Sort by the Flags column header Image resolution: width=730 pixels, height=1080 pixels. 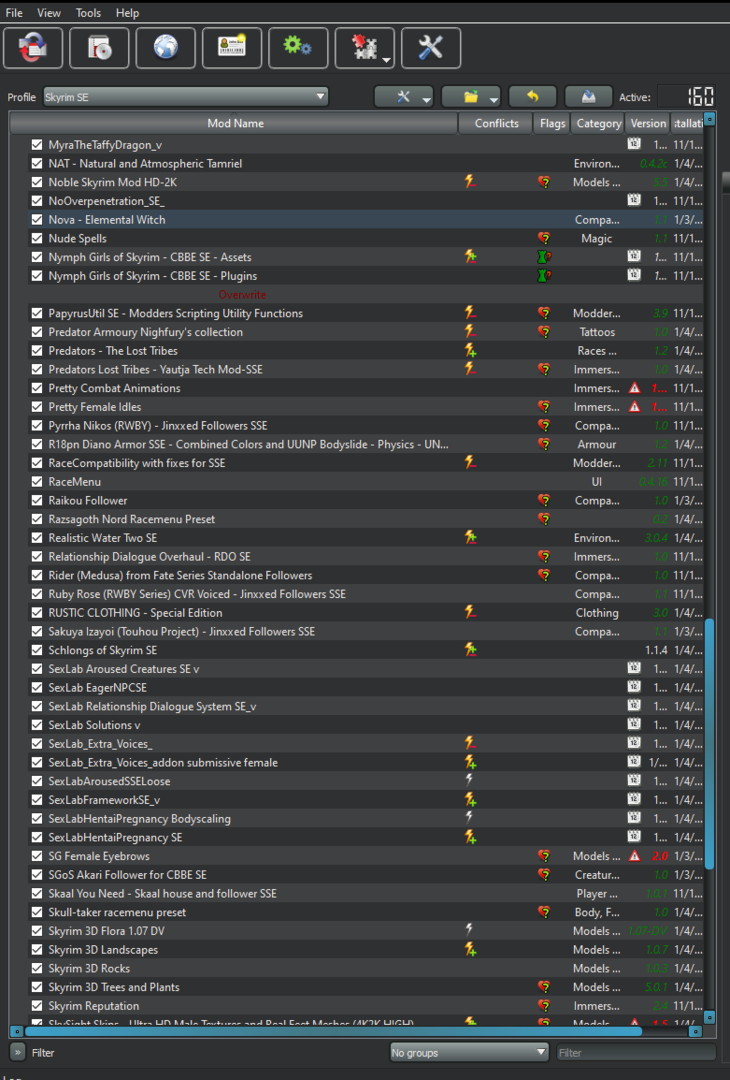552,123
